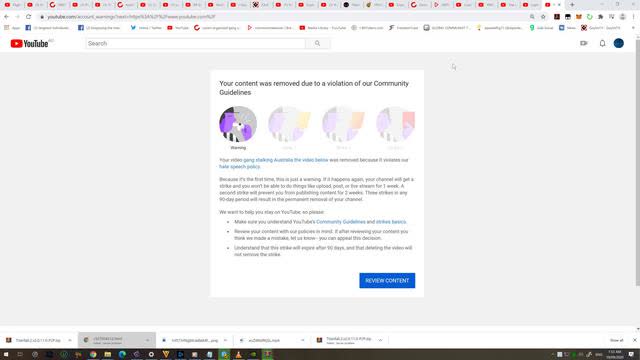The image size is (640, 360).
Task: Click the Warning illustration circle
Action: click(238, 124)
